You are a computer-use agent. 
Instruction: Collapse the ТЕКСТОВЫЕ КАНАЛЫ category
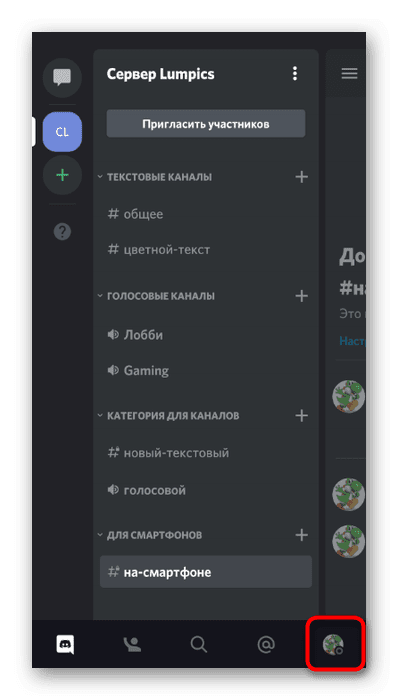[x=154, y=177]
